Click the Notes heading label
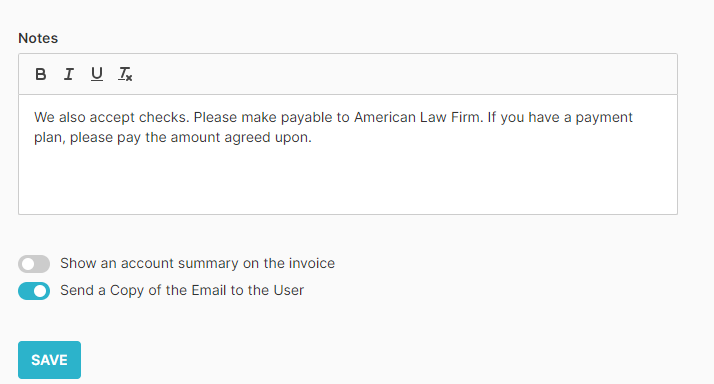 [x=38, y=38]
